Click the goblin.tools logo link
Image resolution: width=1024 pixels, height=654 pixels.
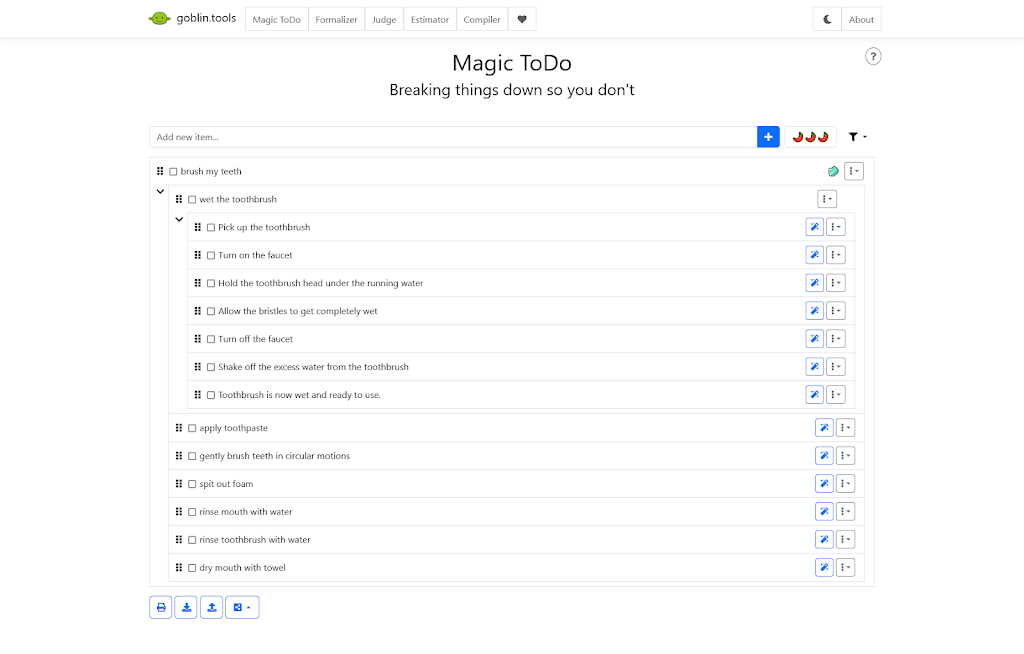[192, 18]
